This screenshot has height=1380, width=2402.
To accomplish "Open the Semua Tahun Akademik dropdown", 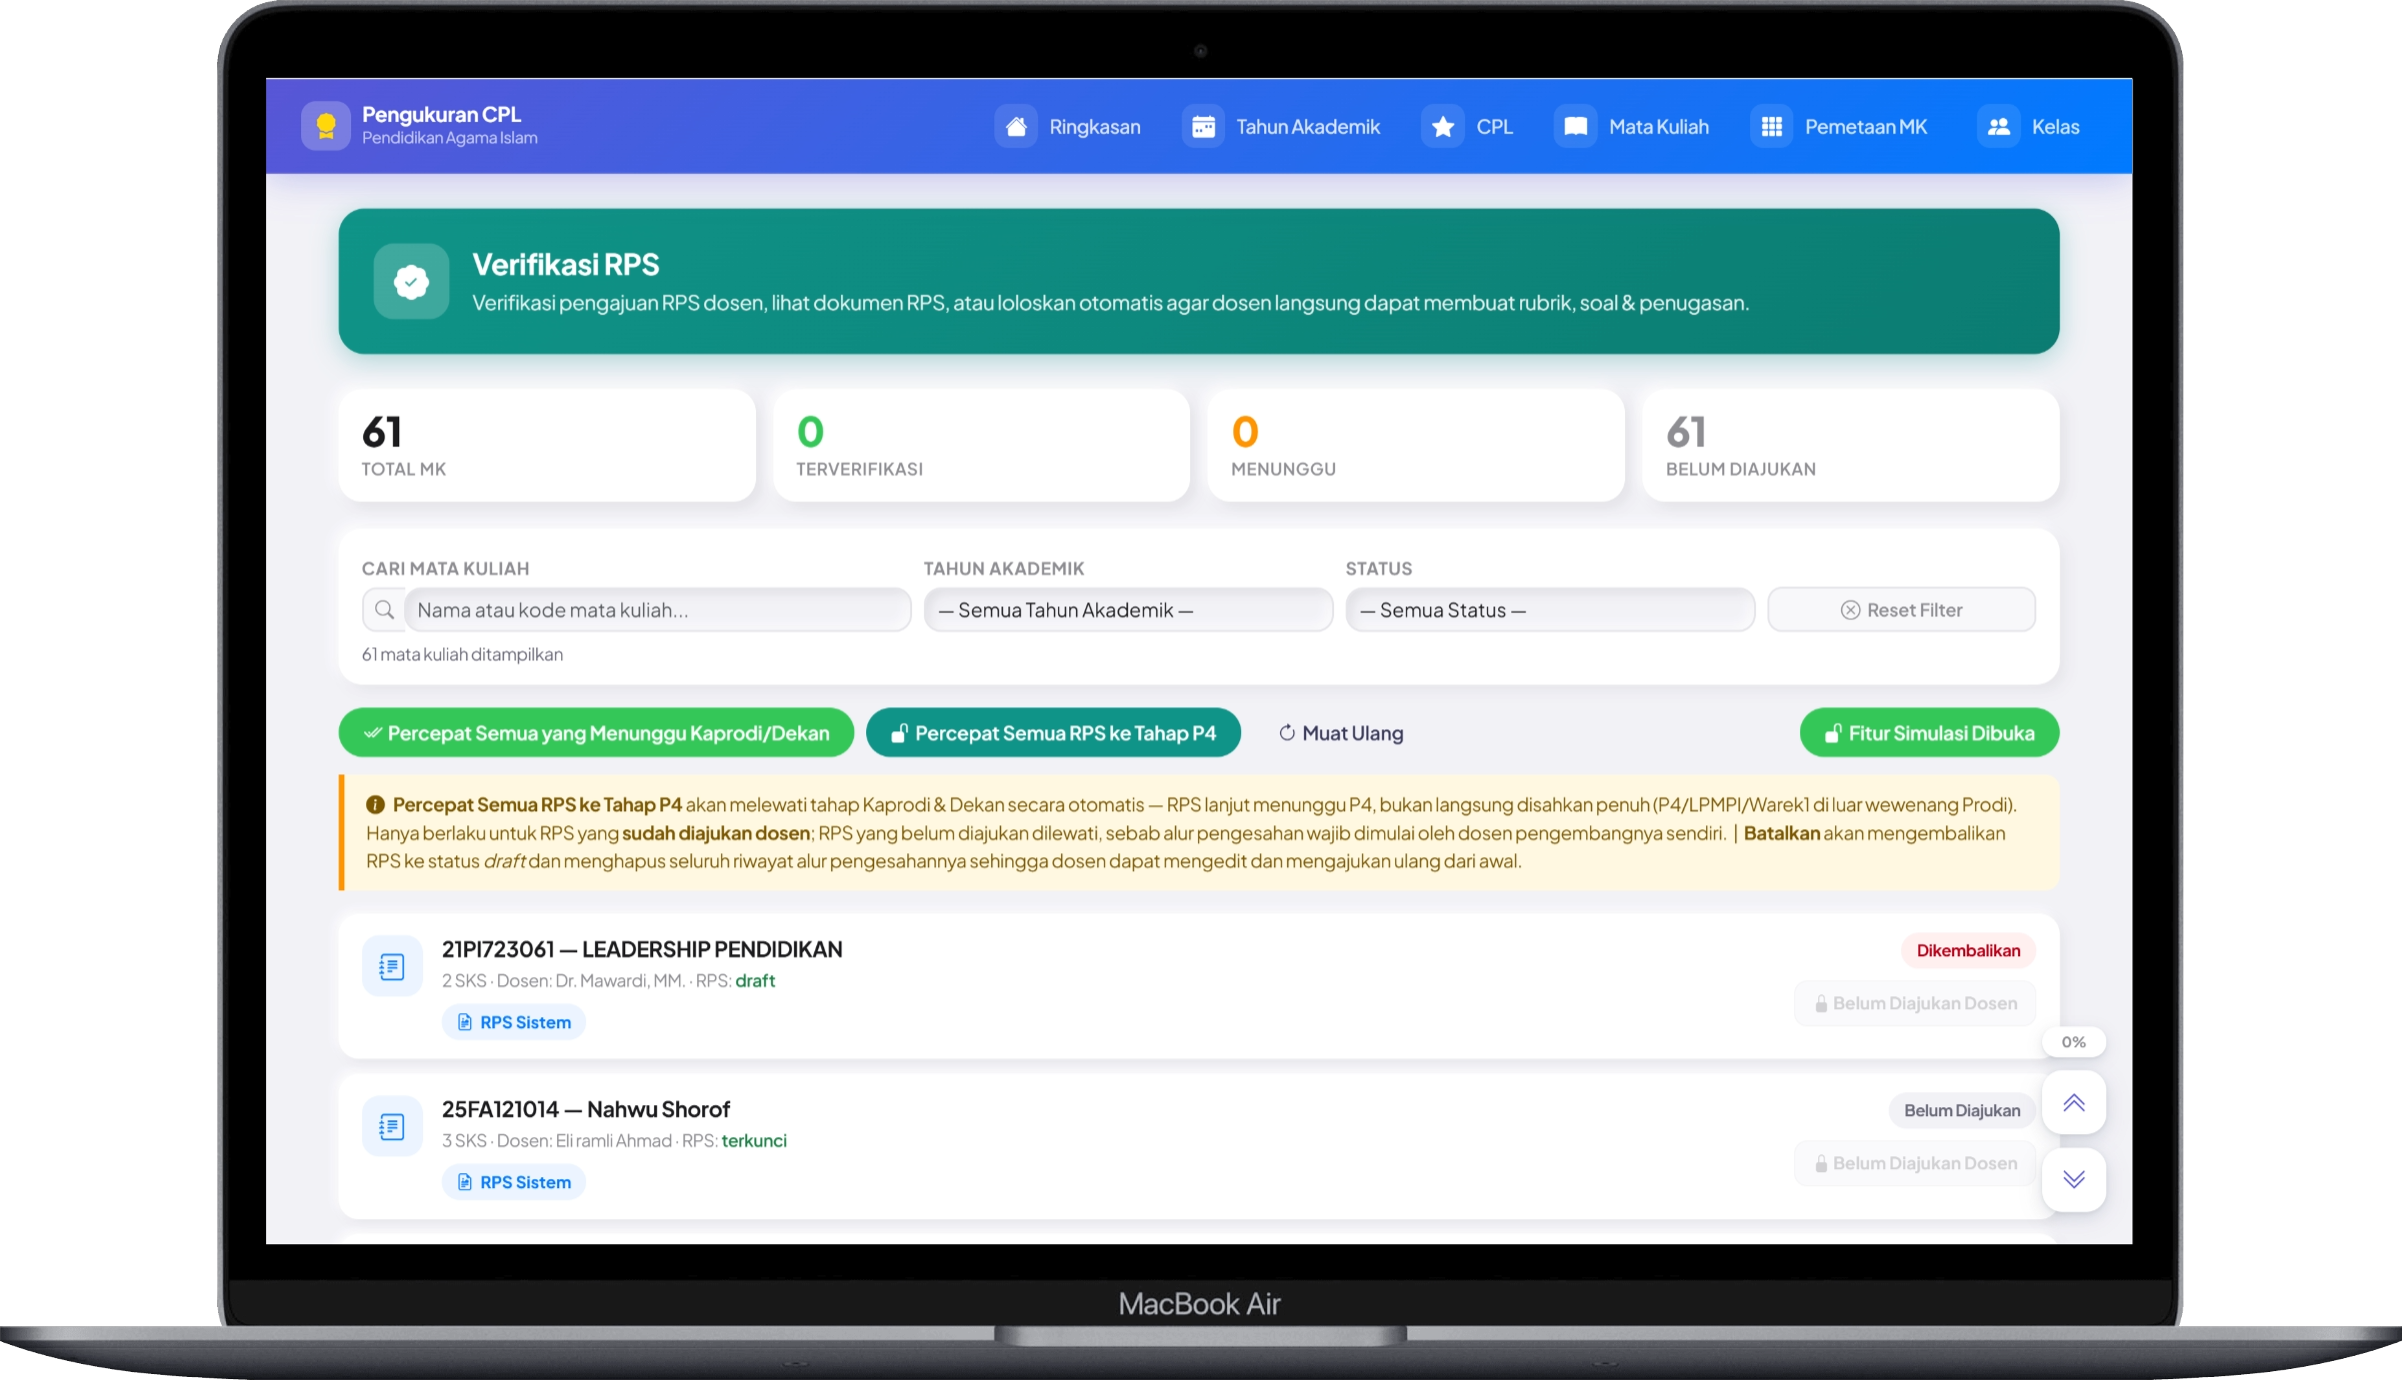I will pos(1128,610).
